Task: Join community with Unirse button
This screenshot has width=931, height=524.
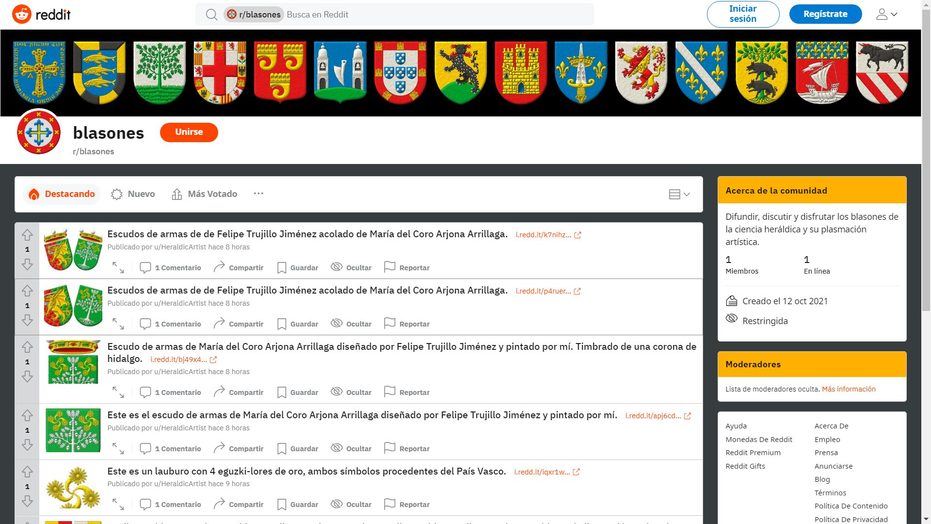Action: (189, 132)
